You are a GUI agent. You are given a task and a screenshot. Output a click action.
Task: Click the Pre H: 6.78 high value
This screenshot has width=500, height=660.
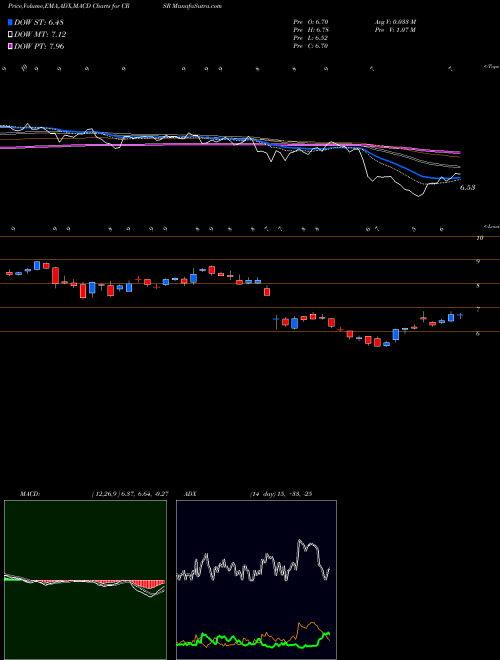click(311, 30)
